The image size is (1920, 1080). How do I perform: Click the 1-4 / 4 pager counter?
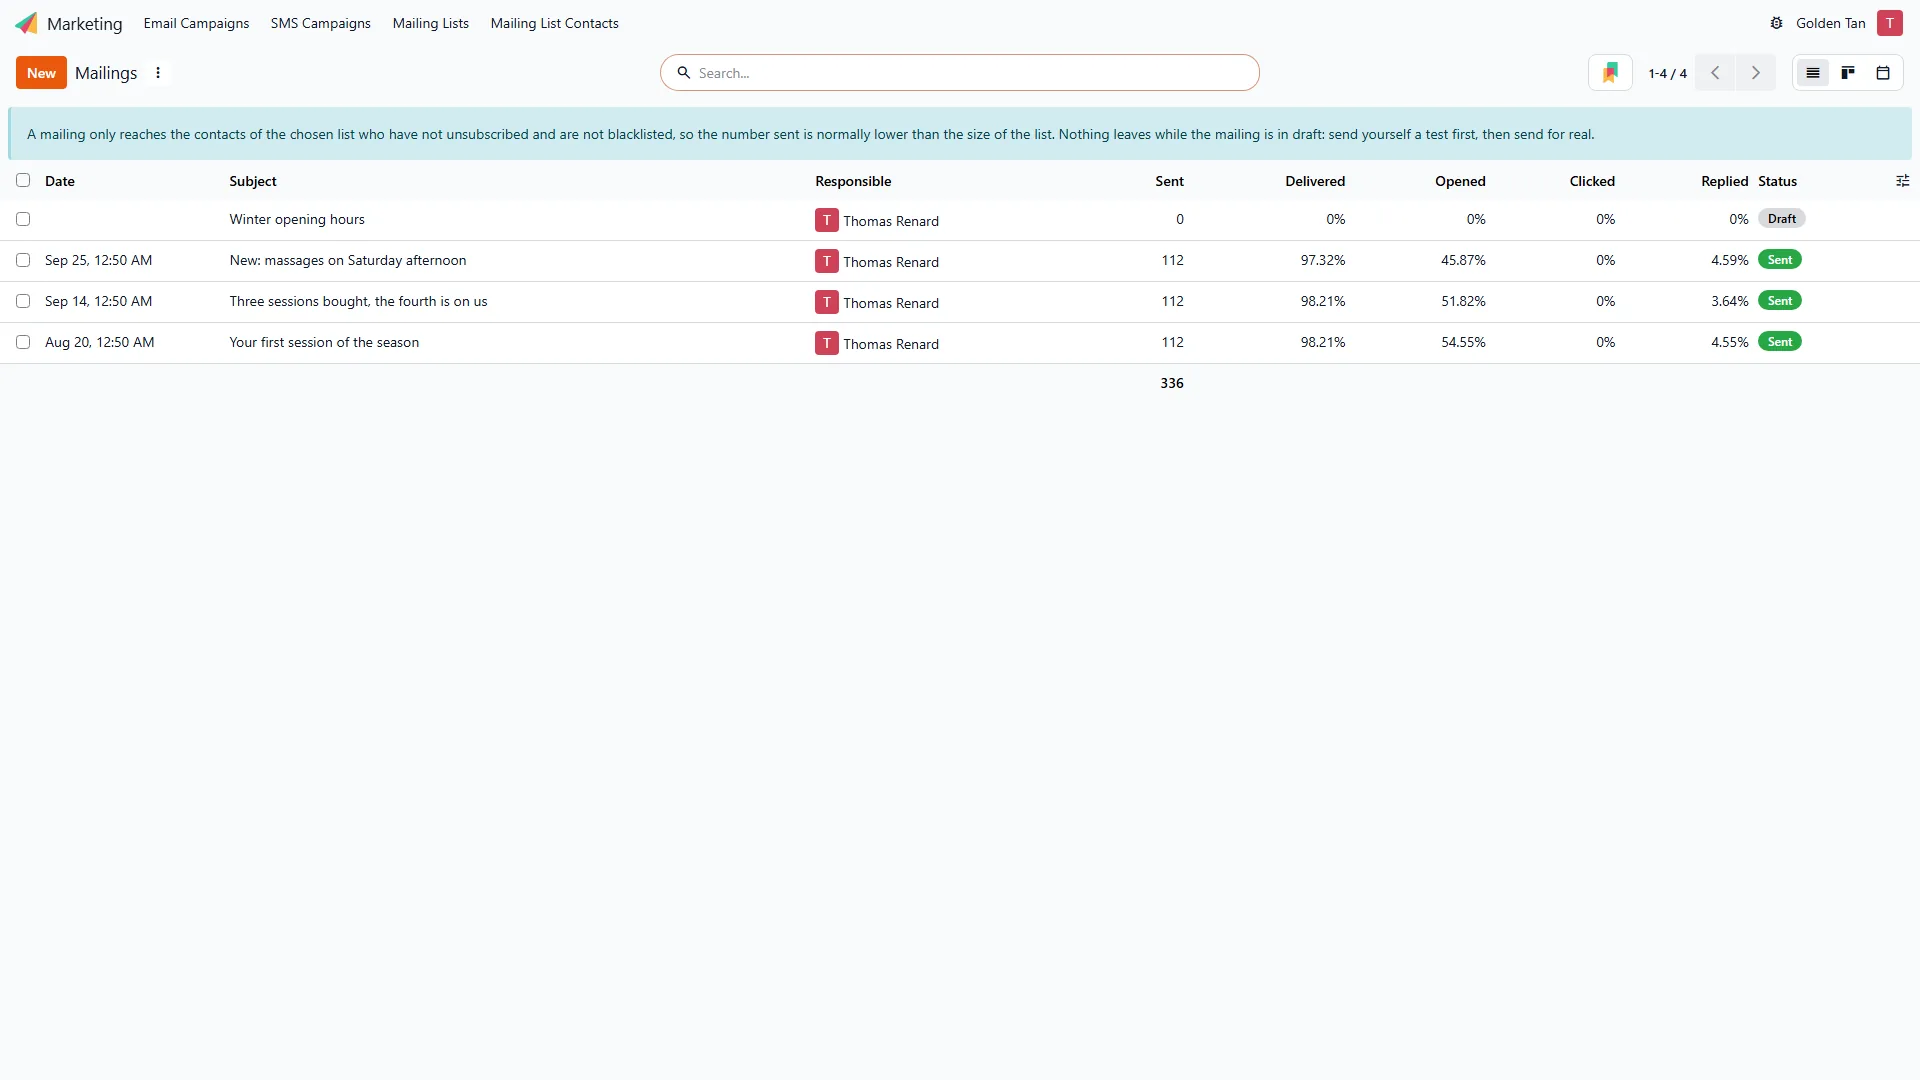pyautogui.click(x=1667, y=73)
